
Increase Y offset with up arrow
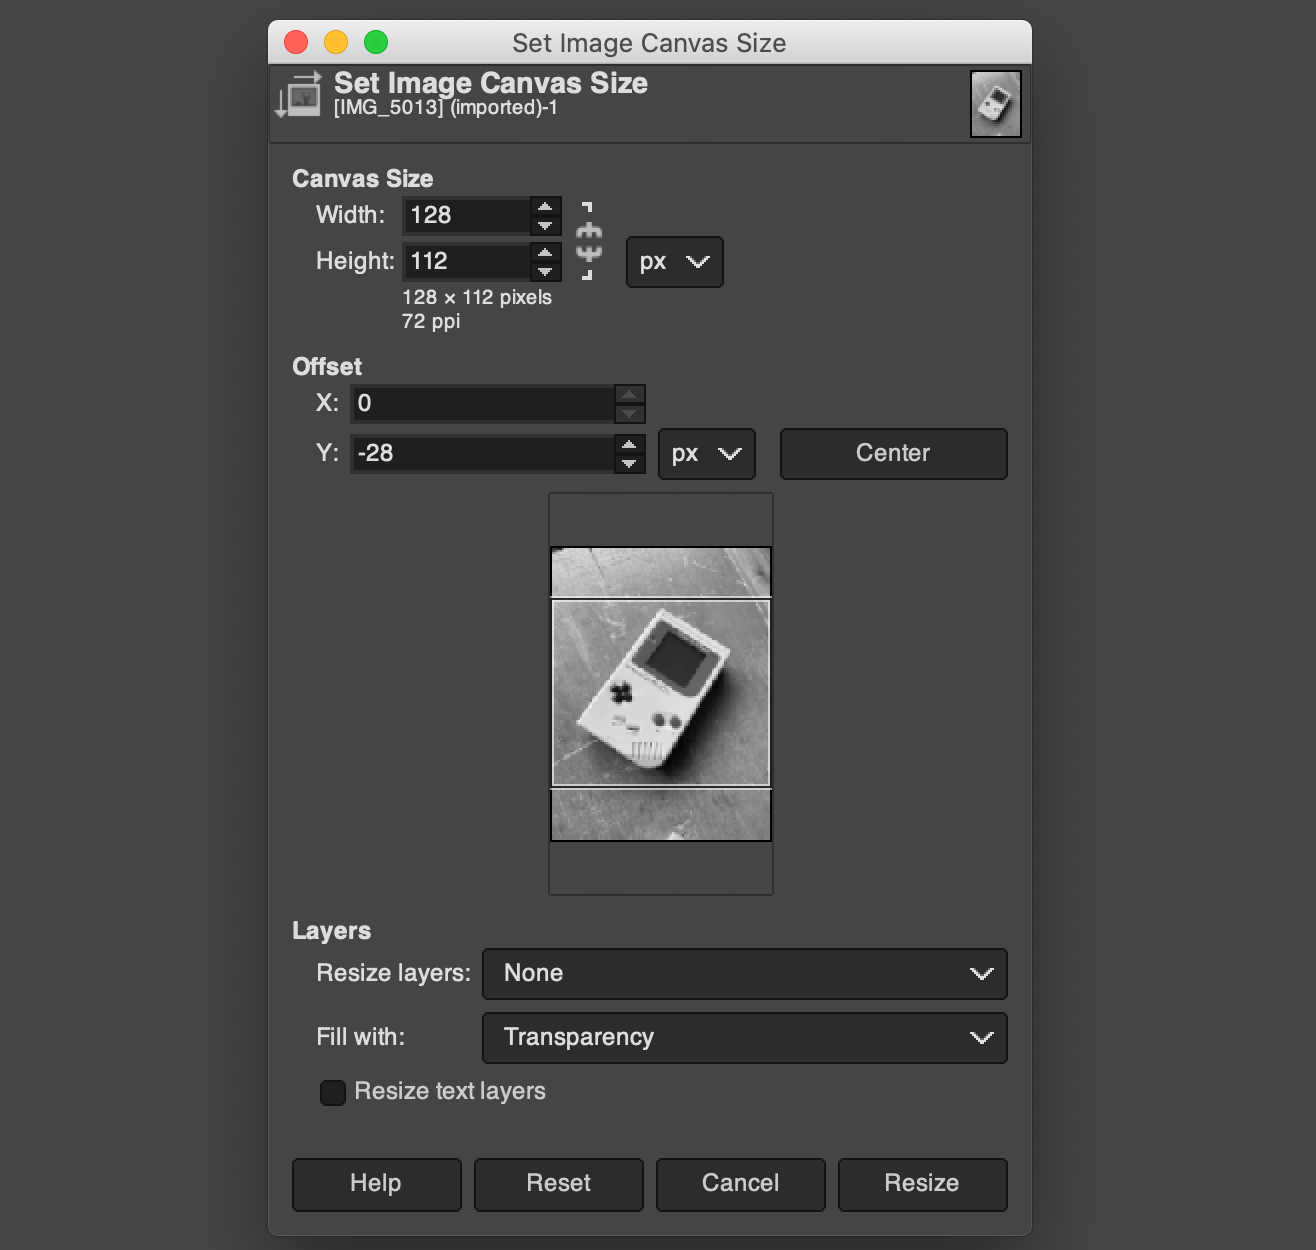click(x=629, y=445)
